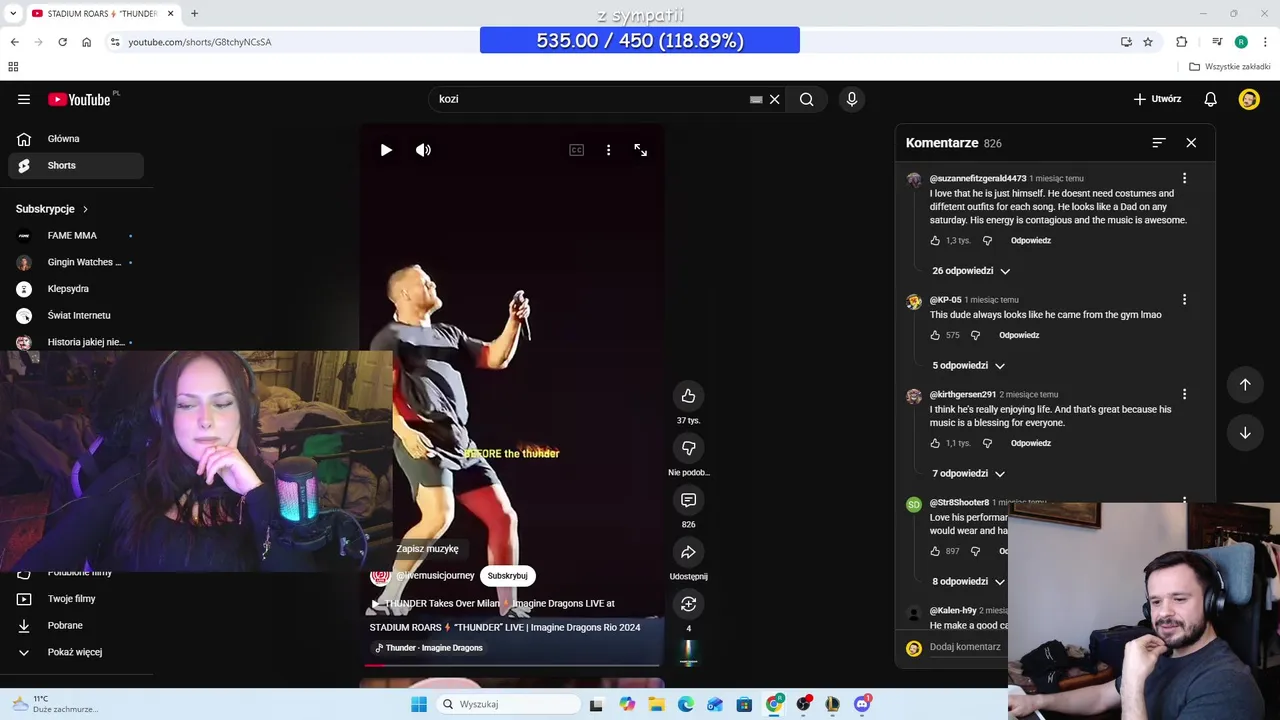
Task: Like the comment by @KP-05
Action: (x=935, y=336)
